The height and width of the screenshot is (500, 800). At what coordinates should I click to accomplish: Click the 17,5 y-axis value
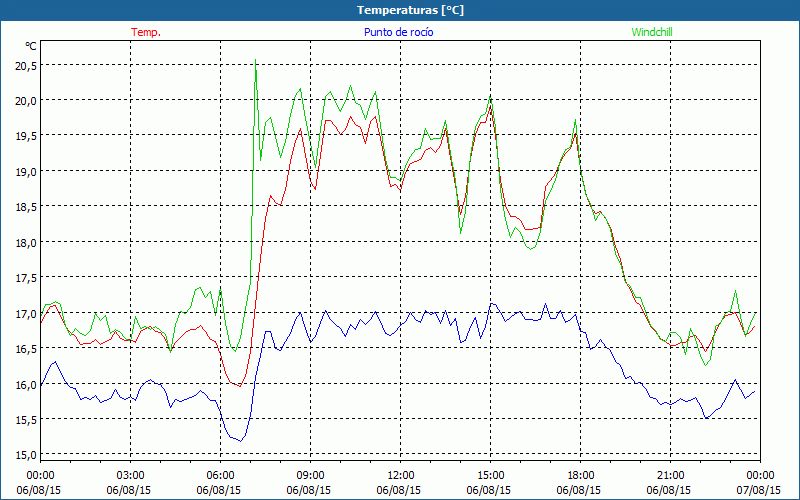pos(26,278)
